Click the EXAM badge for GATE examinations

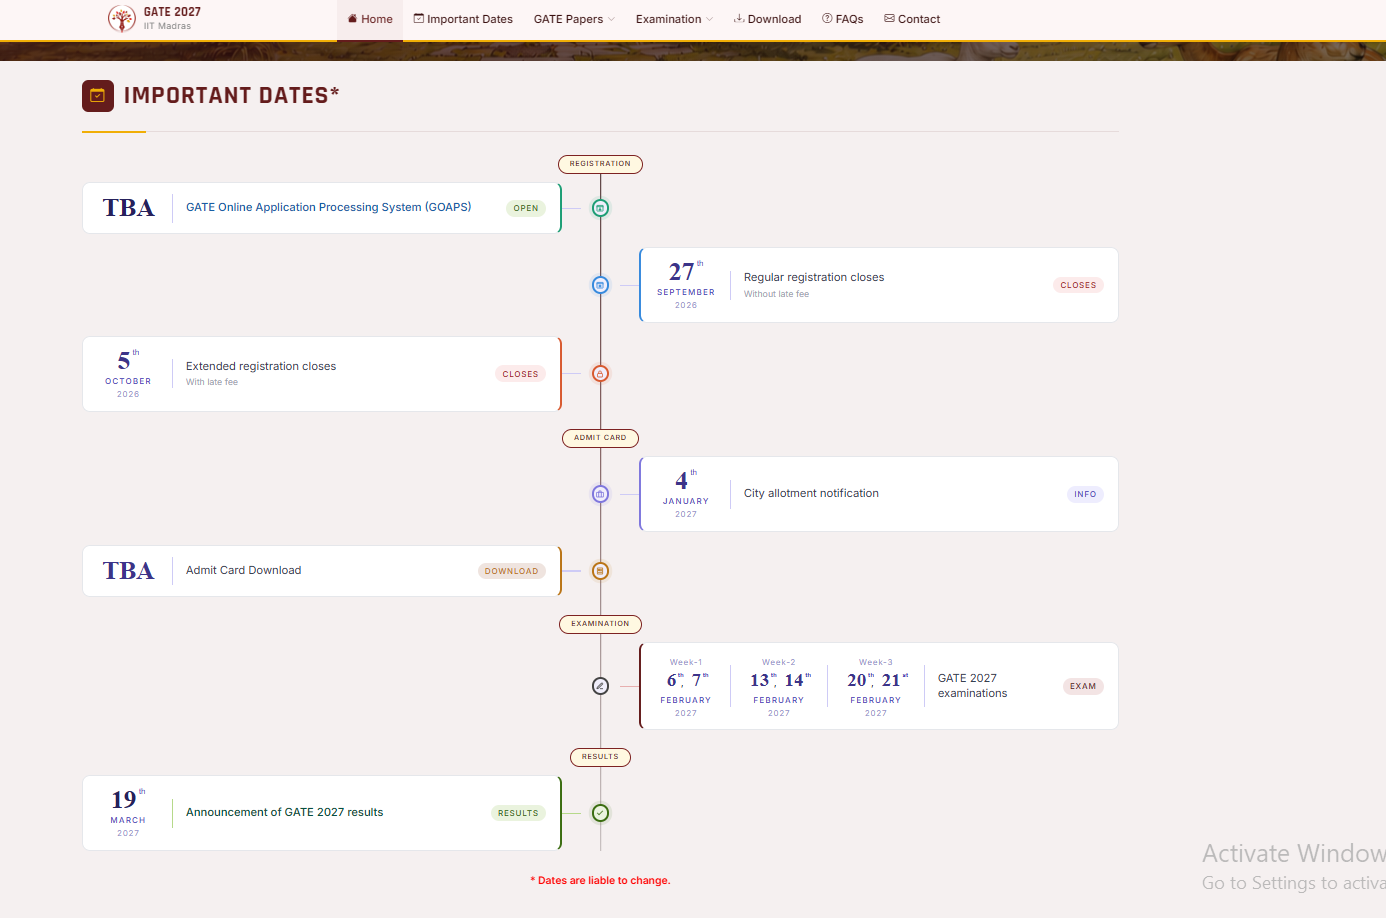1083,686
